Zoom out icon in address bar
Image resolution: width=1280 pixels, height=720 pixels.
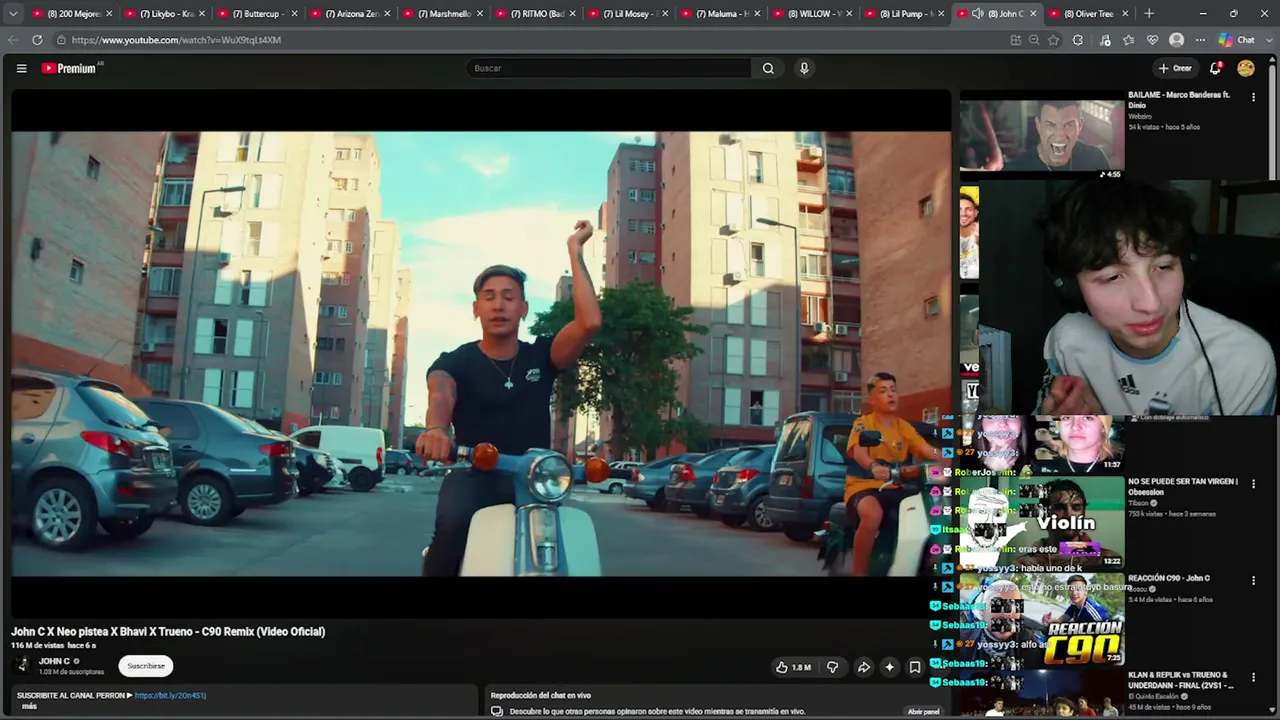coord(1034,40)
